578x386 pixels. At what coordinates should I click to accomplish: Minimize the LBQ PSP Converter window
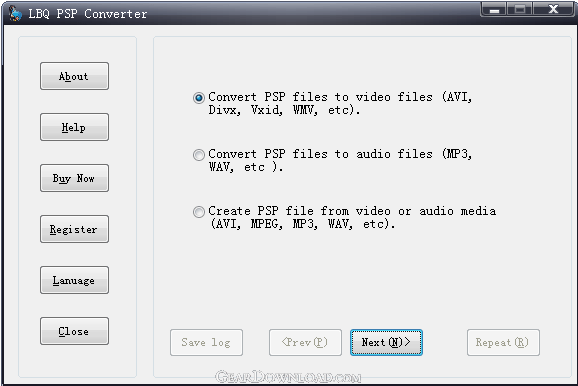(494, 9)
